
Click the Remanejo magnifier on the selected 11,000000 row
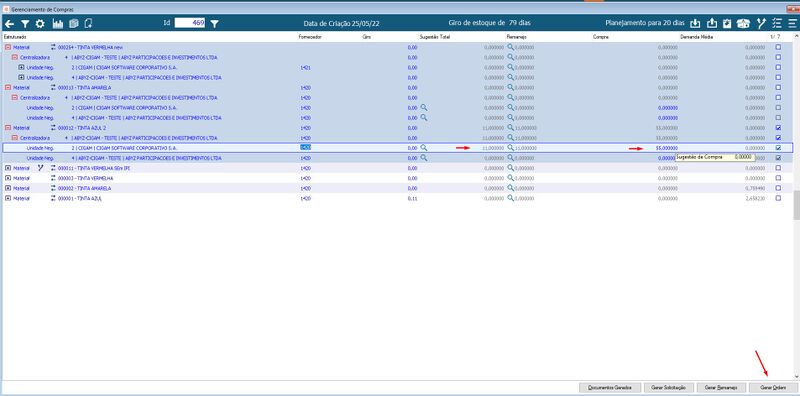(510, 148)
